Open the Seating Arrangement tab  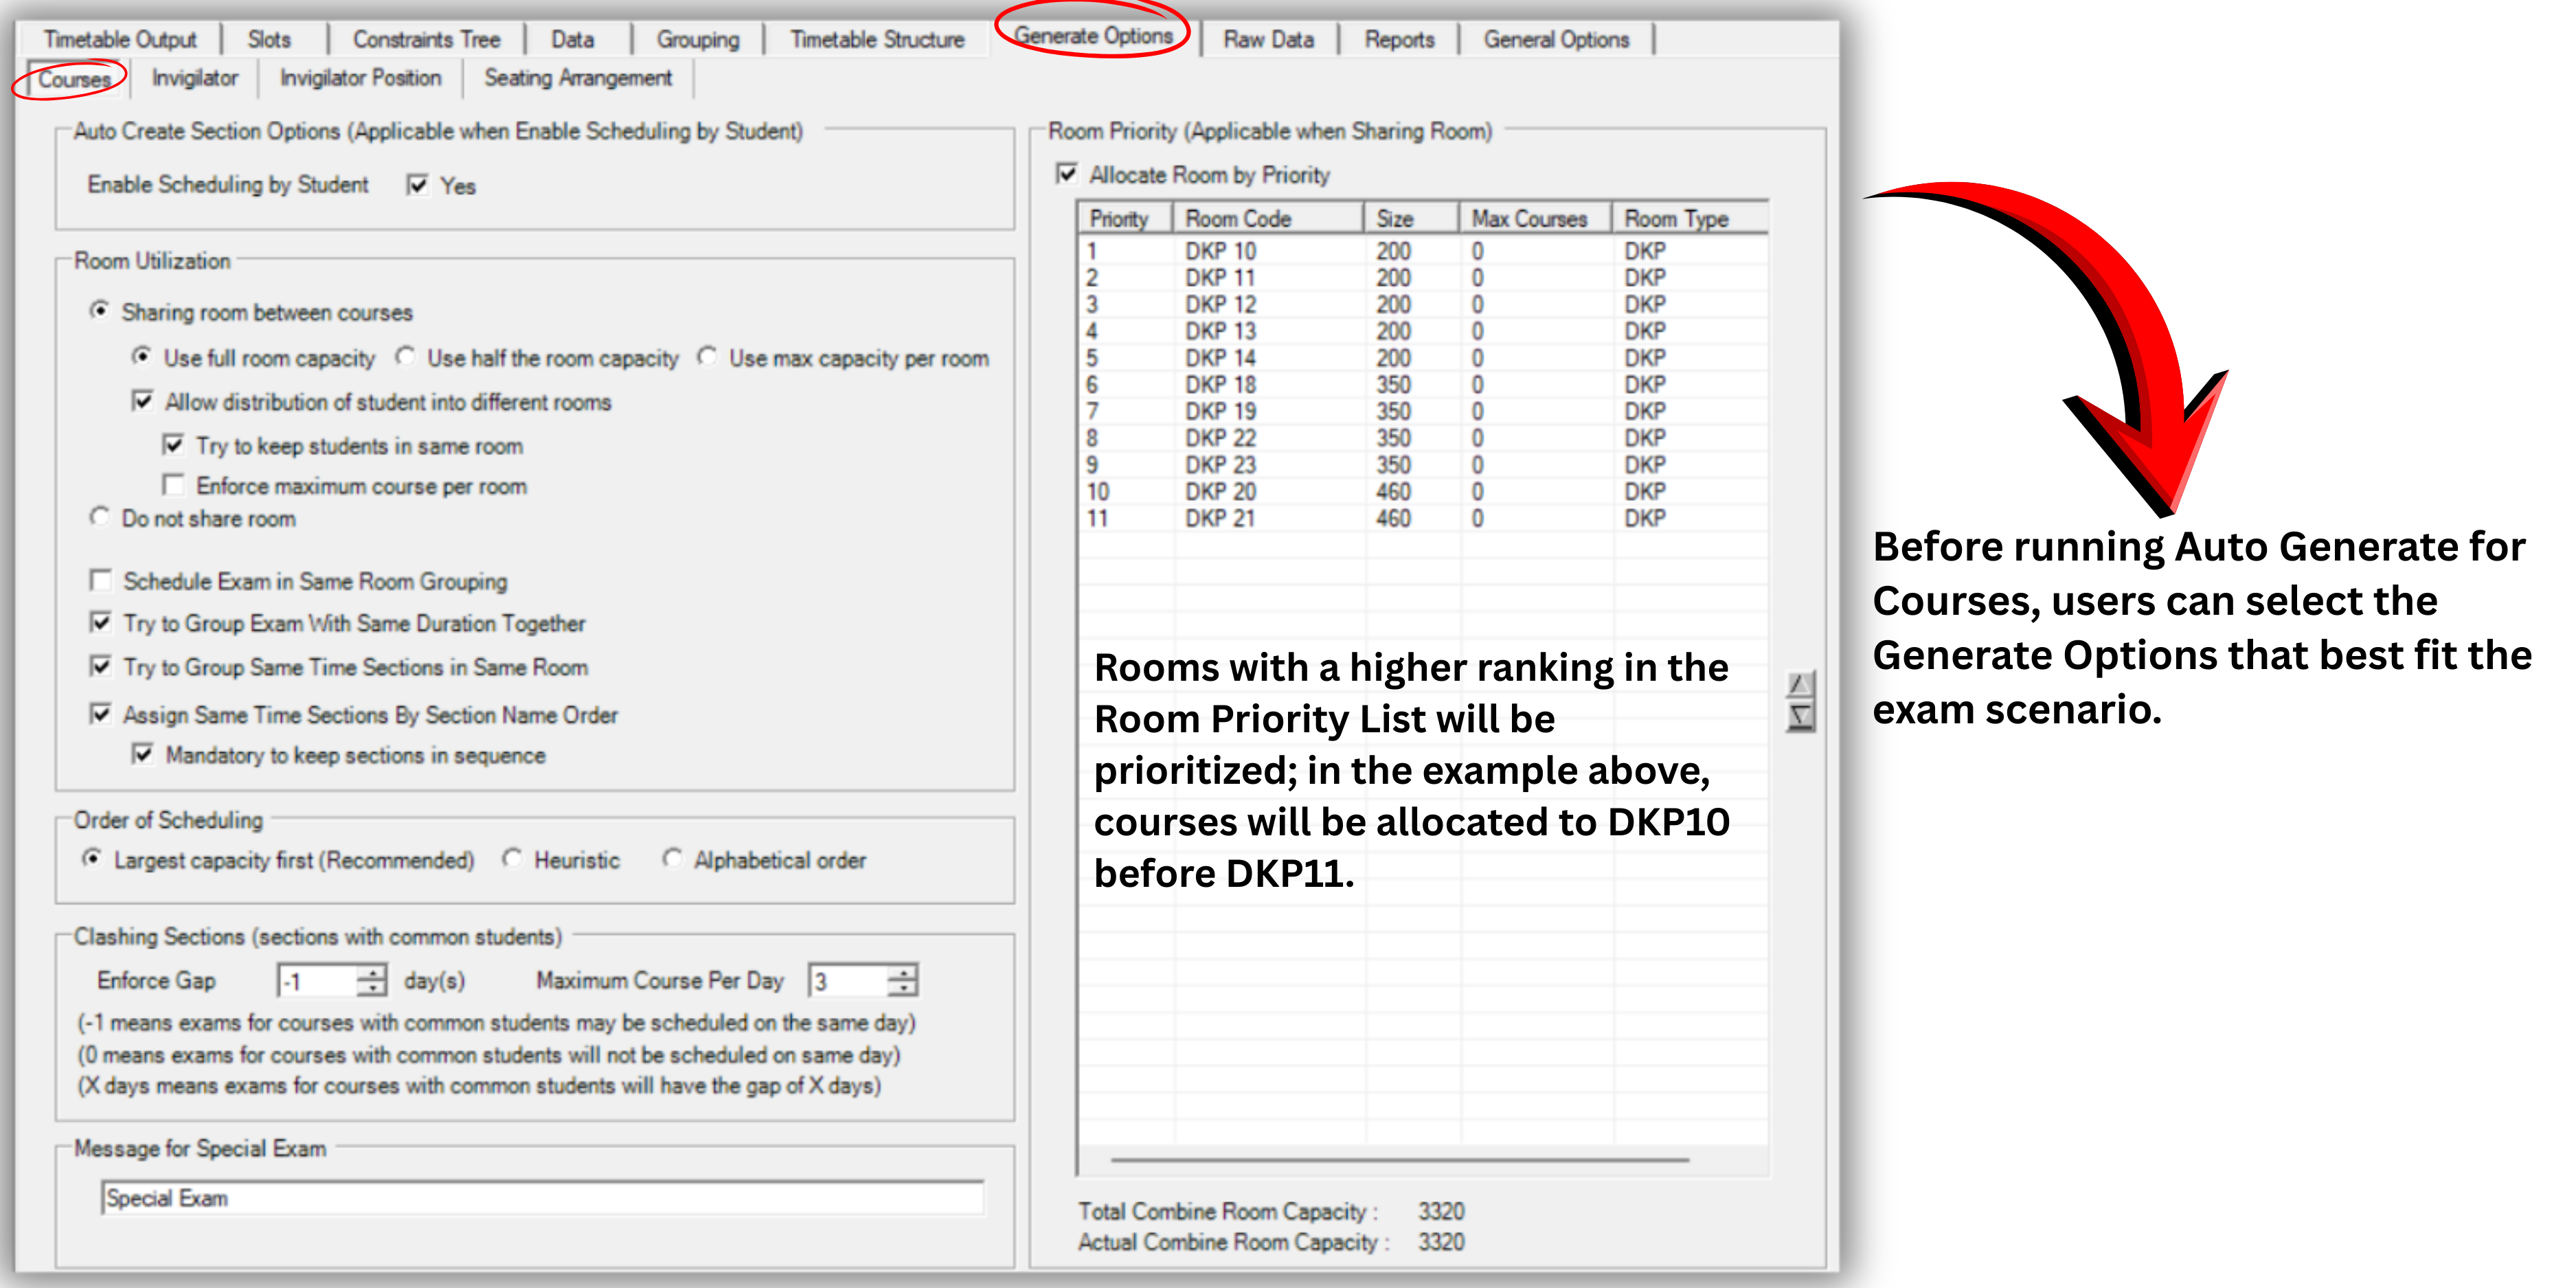coord(577,78)
